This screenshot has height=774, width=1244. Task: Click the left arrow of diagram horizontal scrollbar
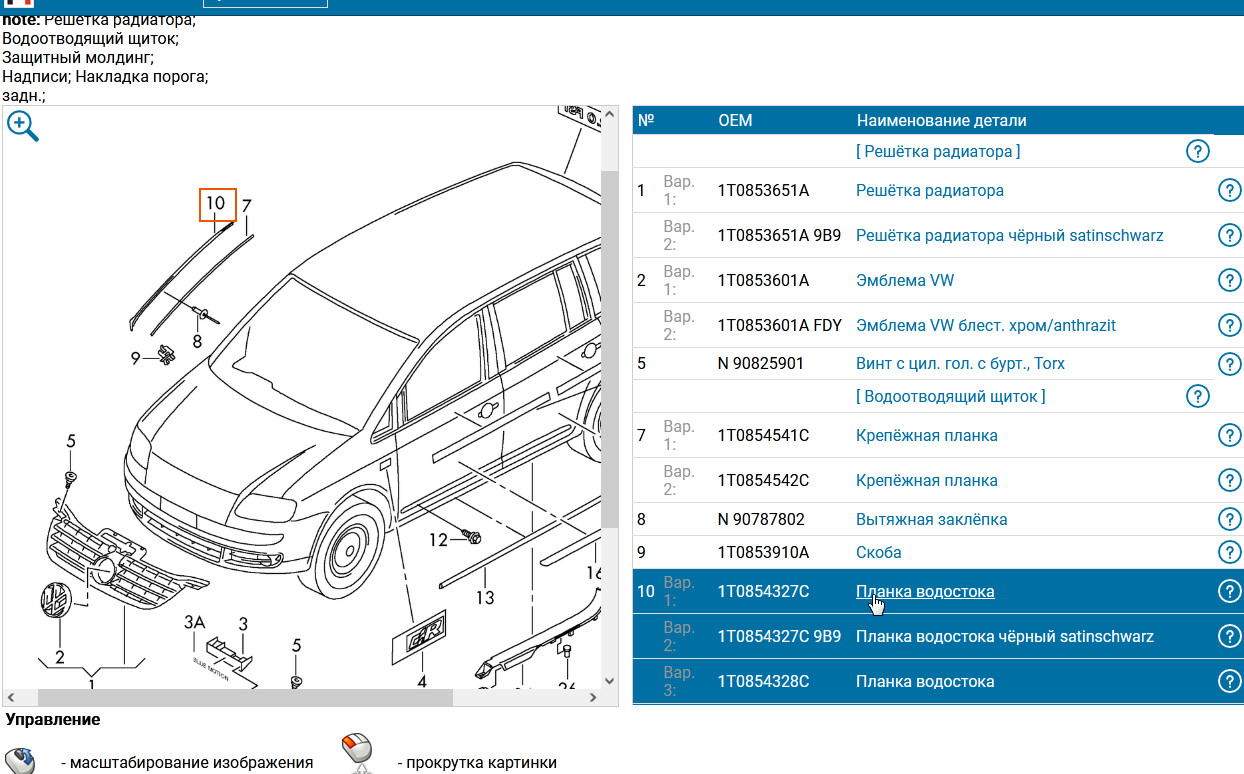tap(11, 697)
